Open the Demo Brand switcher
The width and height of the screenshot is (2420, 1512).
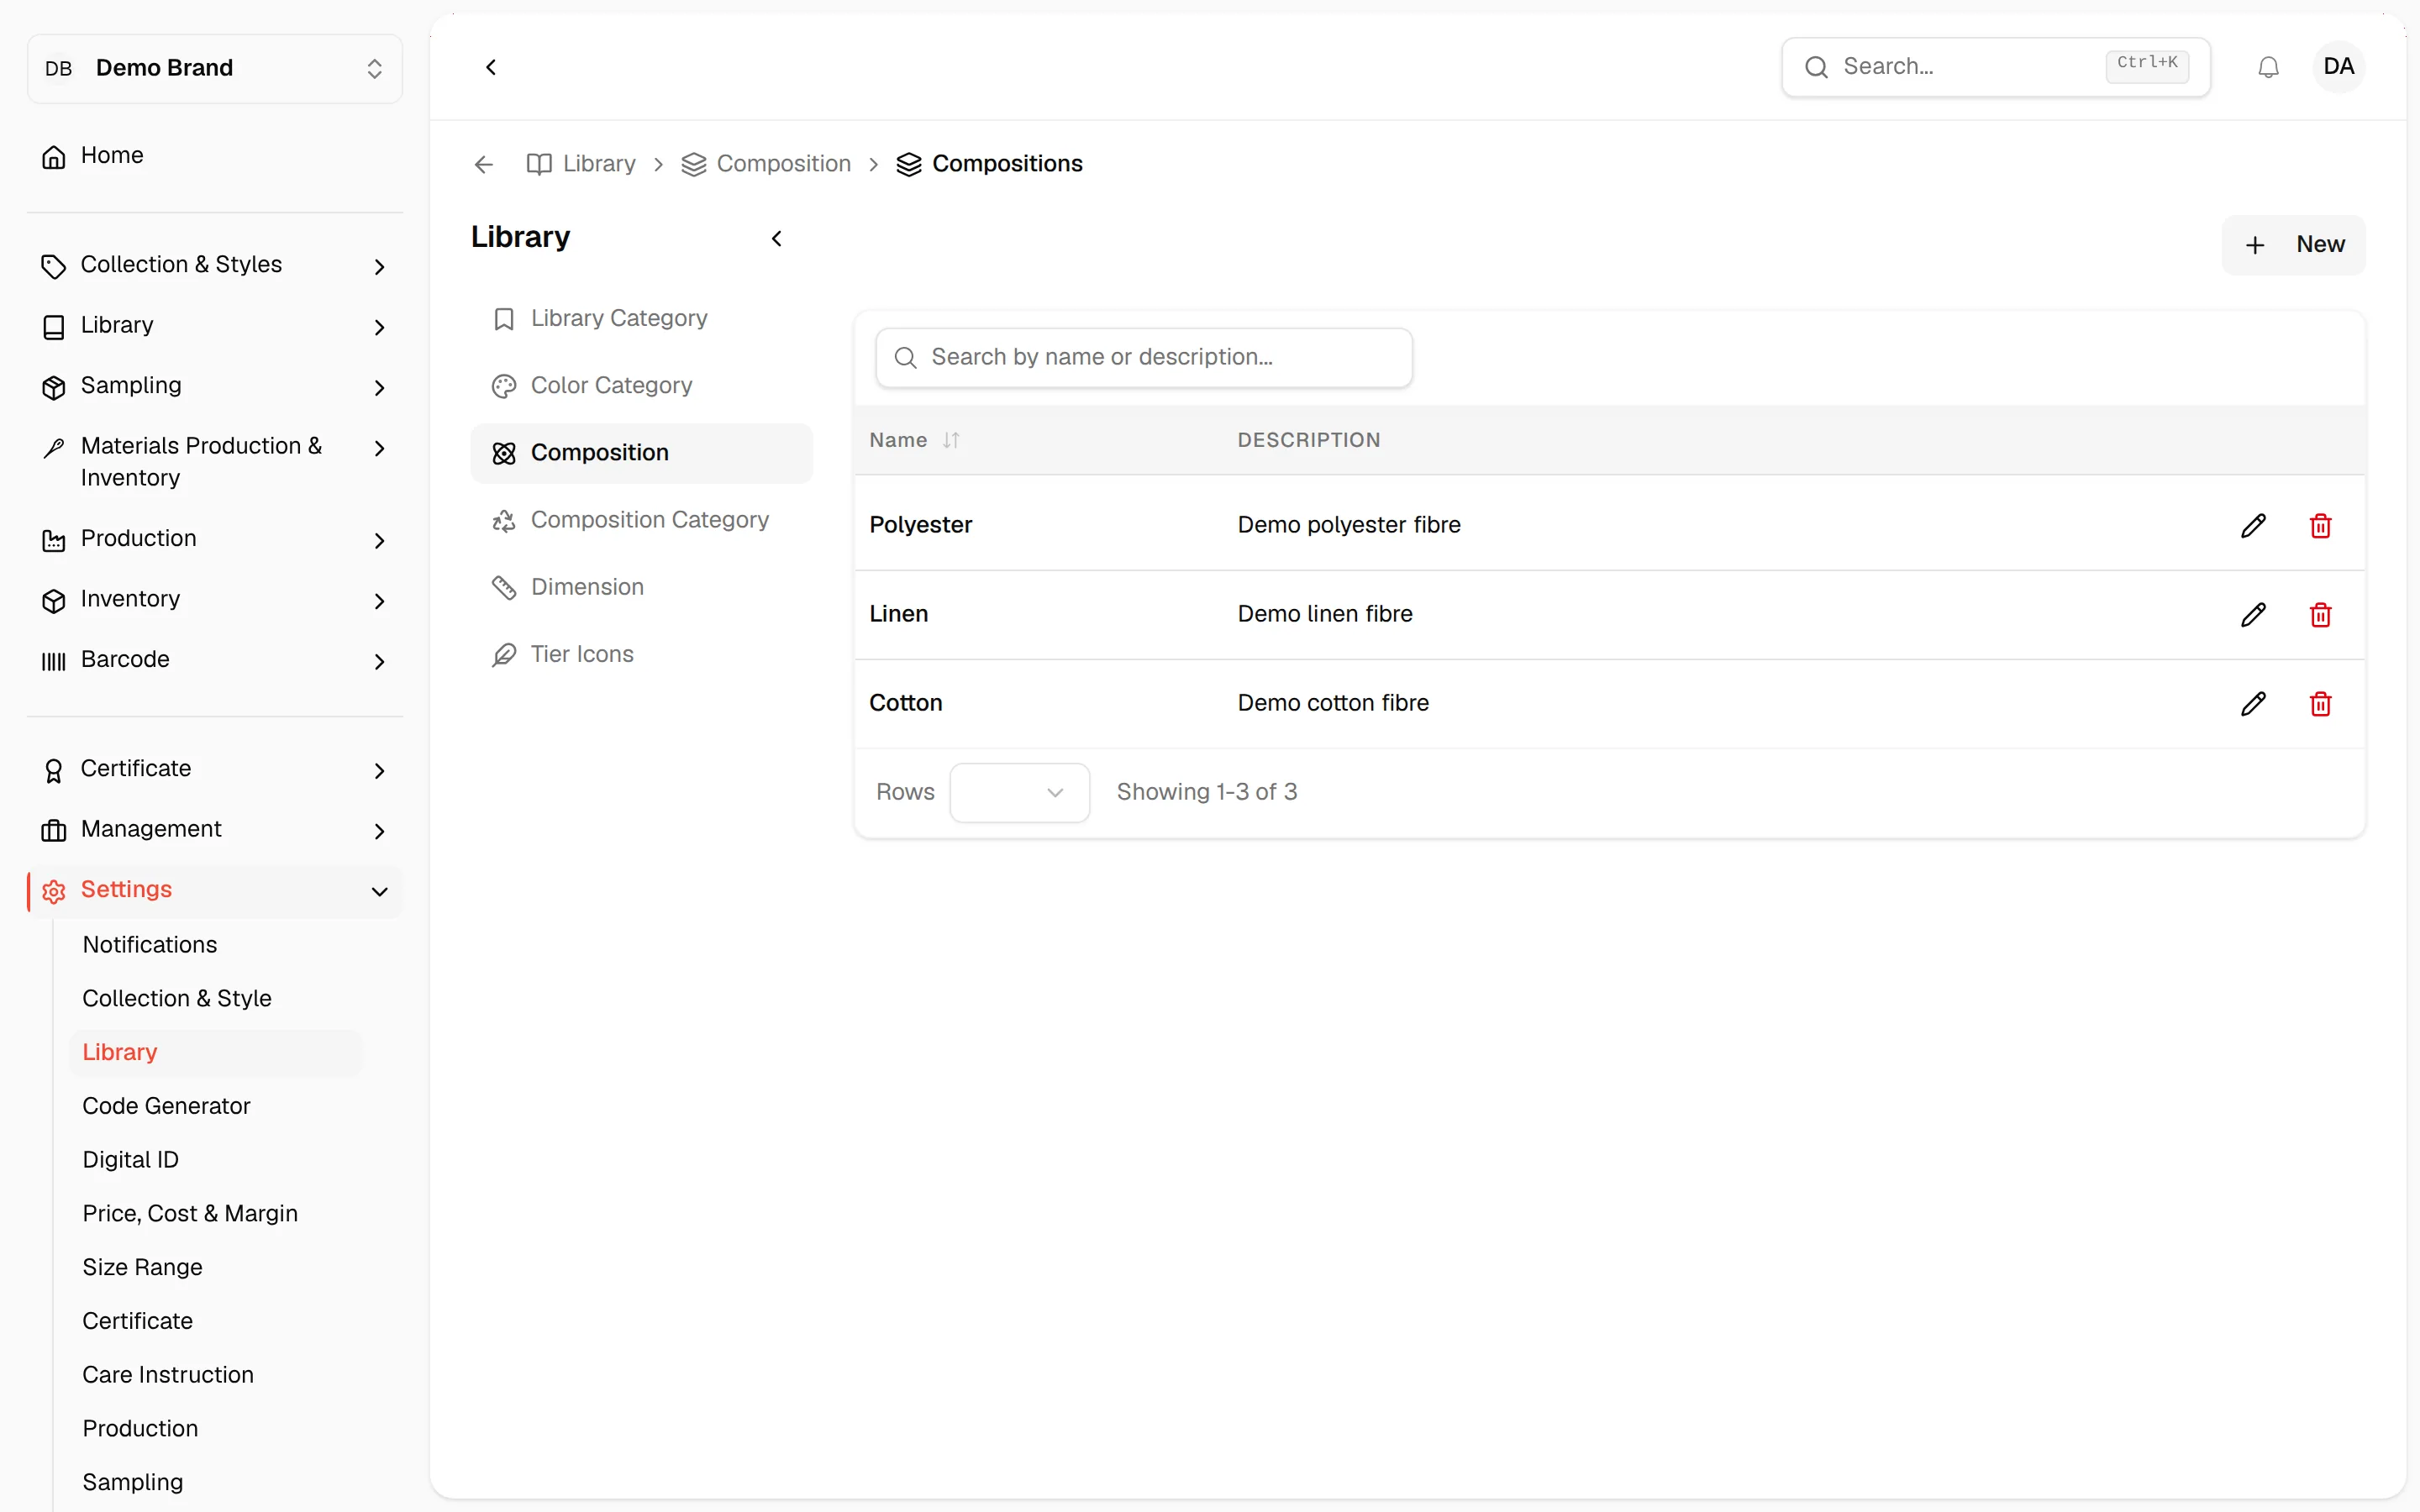(x=215, y=68)
